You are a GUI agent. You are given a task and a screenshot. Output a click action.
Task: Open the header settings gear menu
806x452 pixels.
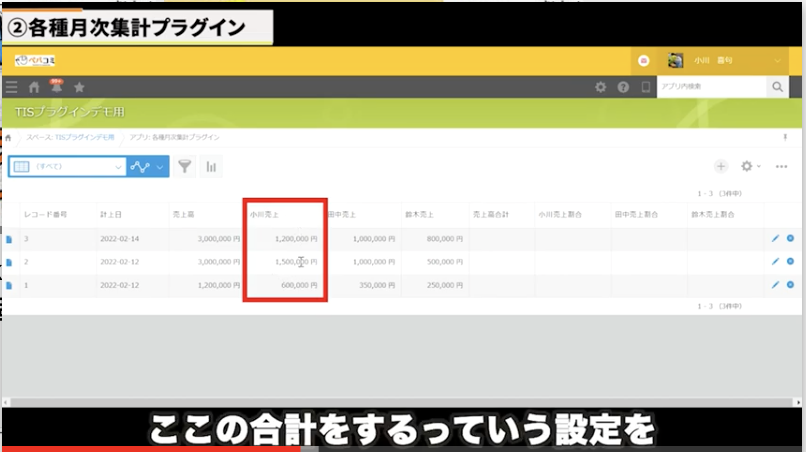pos(600,88)
